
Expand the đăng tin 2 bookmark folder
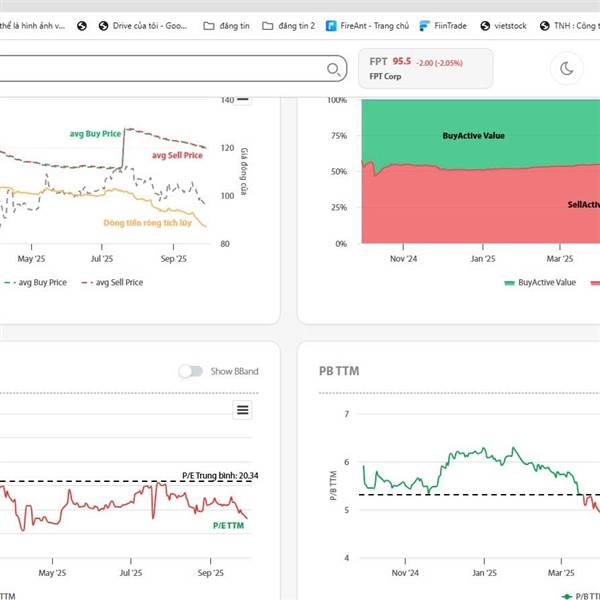tap(289, 26)
